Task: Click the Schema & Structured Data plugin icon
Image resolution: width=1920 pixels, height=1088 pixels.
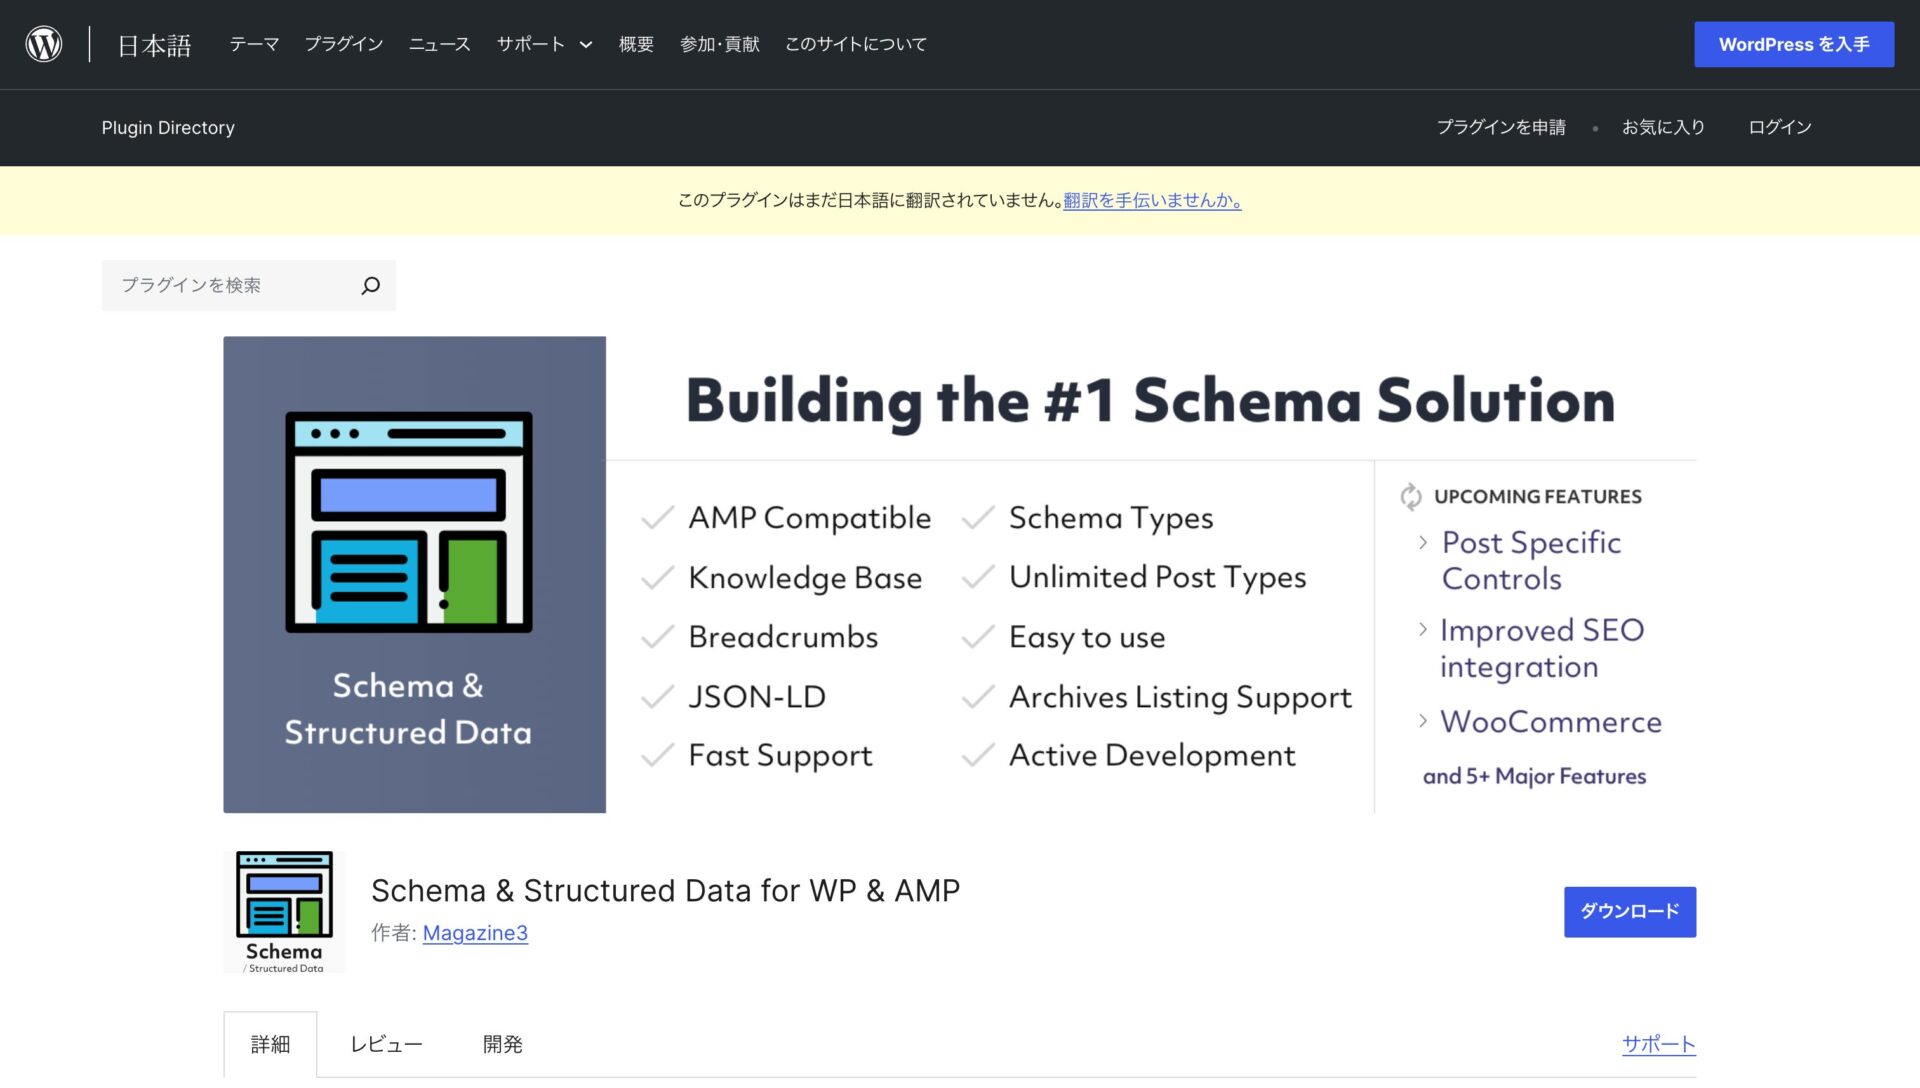Action: [283, 910]
